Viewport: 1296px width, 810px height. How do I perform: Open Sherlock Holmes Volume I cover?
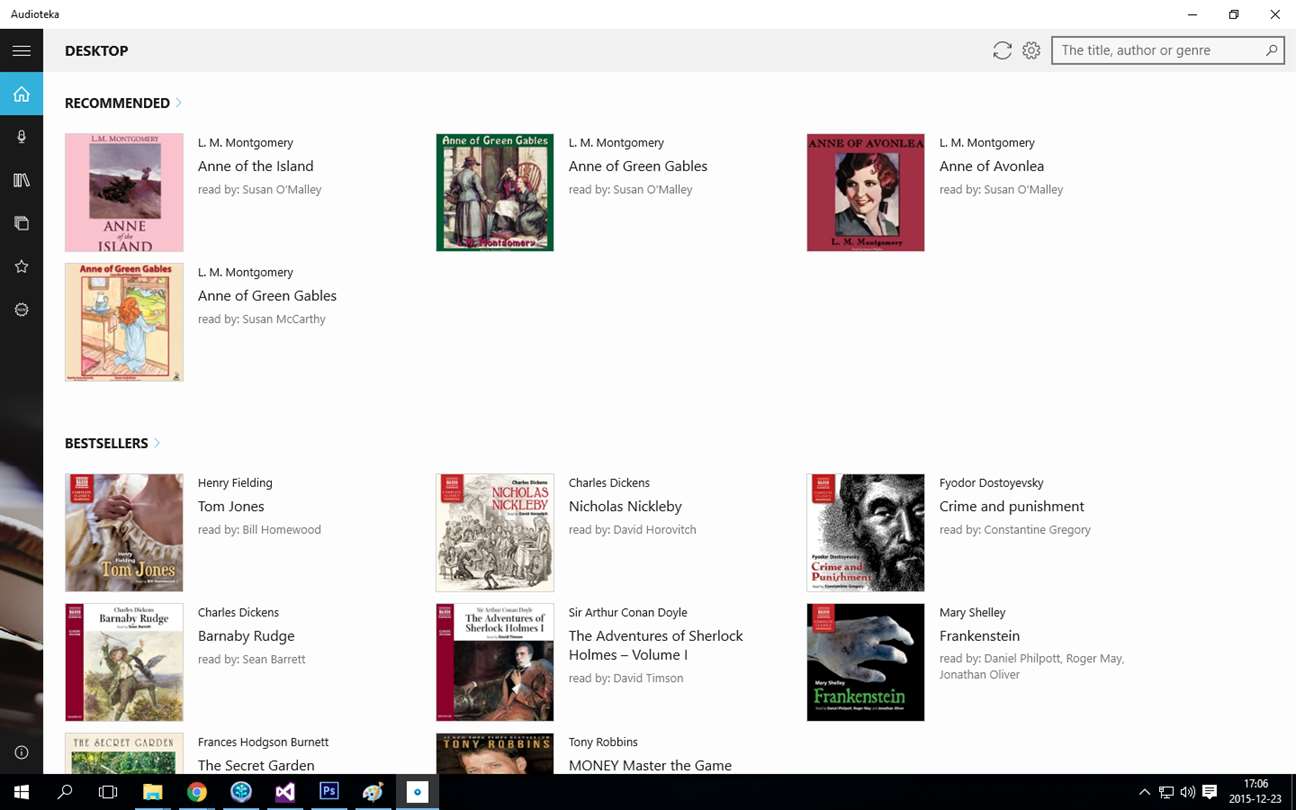pyautogui.click(x=495, y=662)
